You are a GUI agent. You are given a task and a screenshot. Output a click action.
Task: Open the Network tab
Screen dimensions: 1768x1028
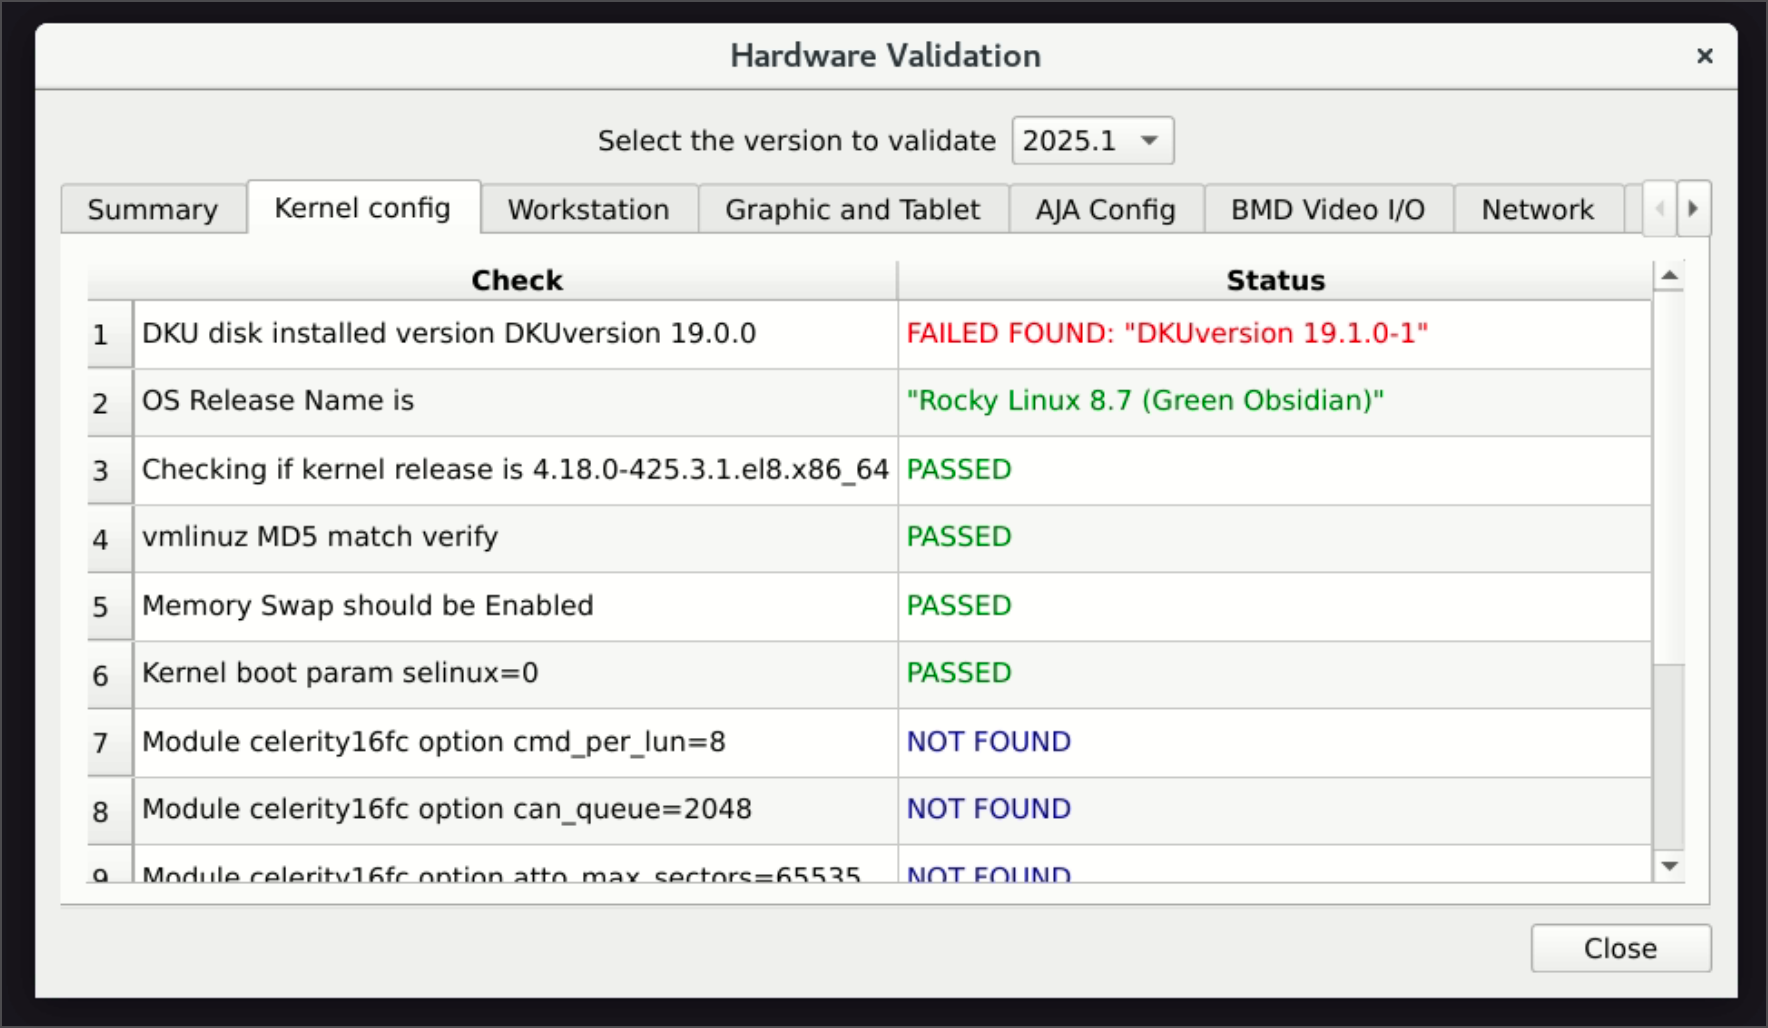click(1538, 209)
